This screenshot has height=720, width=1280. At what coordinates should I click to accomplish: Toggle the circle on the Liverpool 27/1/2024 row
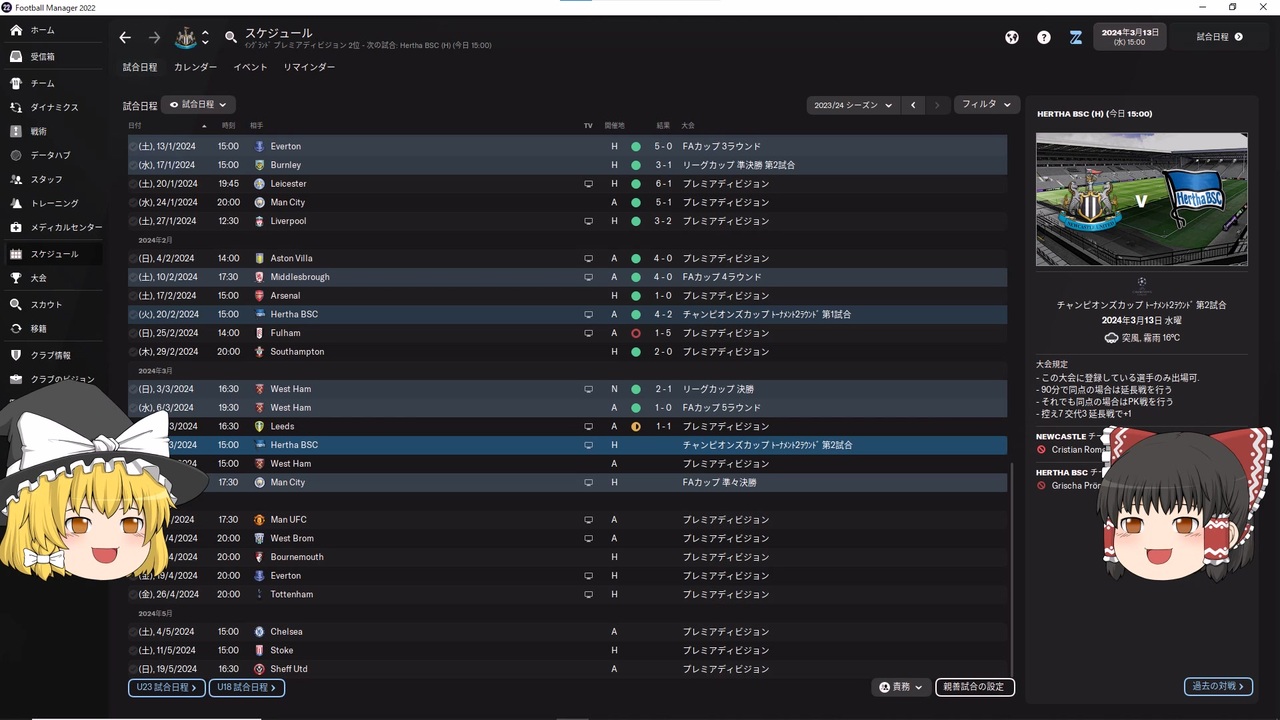(x=134, y=221)
